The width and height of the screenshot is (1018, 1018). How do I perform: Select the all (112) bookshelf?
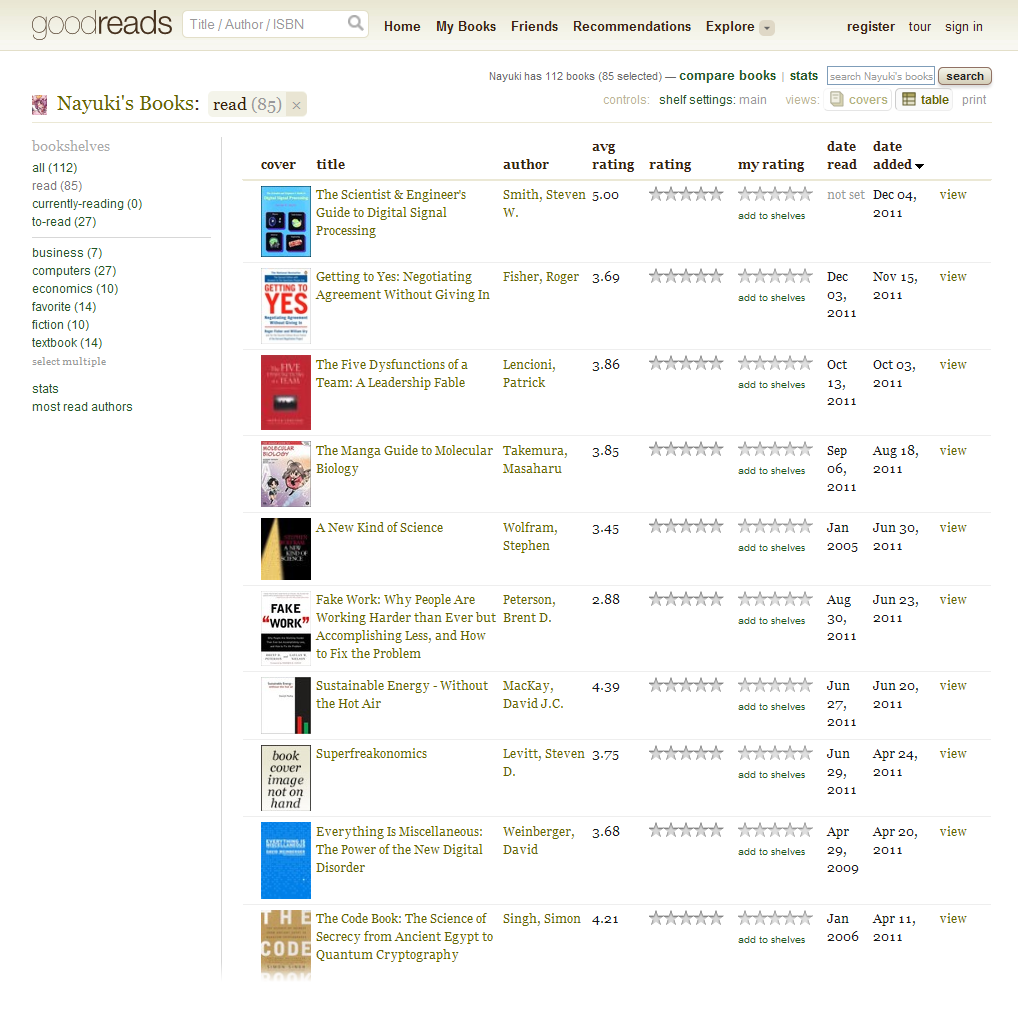(55, 168)
